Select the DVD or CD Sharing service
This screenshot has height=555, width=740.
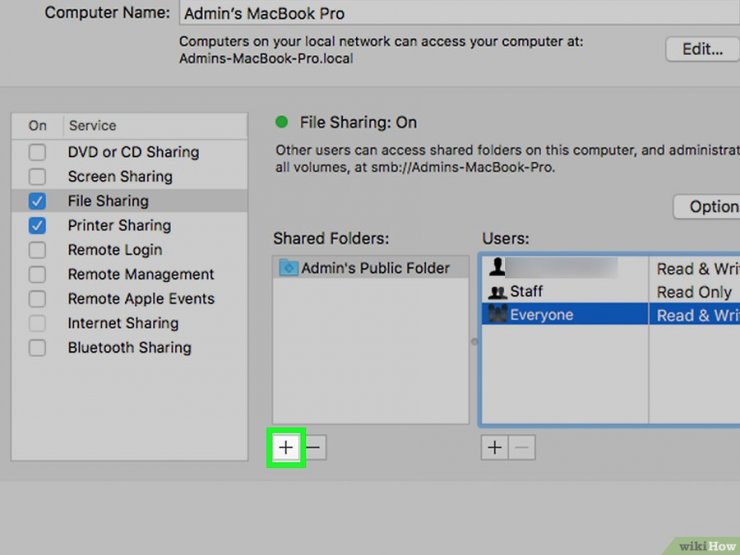click(129, 152)
